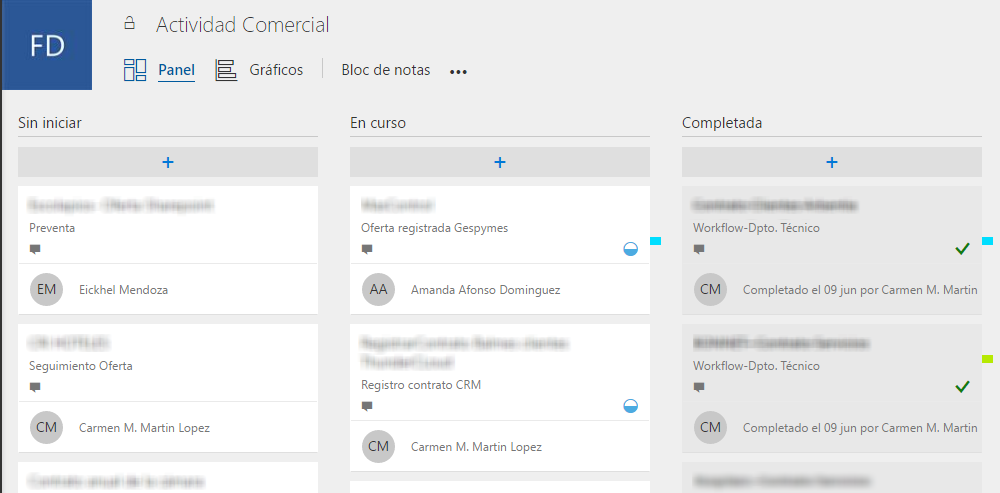Add a task to Completada column
Screen dimensions: 1000x493
[831, 162]
